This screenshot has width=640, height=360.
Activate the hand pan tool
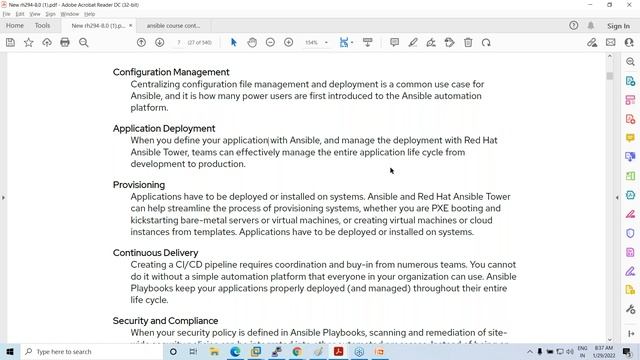tap(252, 42)
